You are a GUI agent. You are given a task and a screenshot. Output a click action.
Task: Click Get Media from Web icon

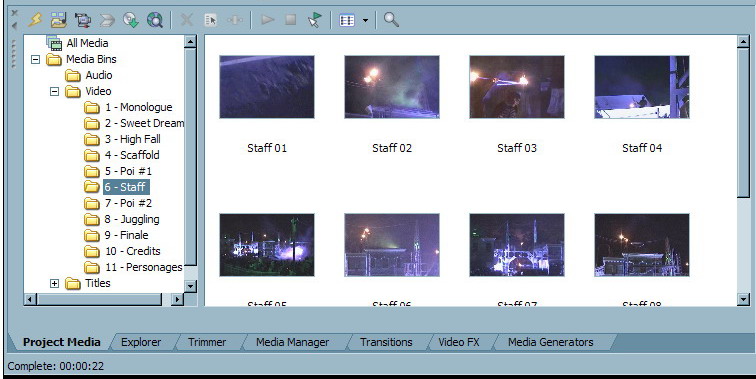click(155, 20)
